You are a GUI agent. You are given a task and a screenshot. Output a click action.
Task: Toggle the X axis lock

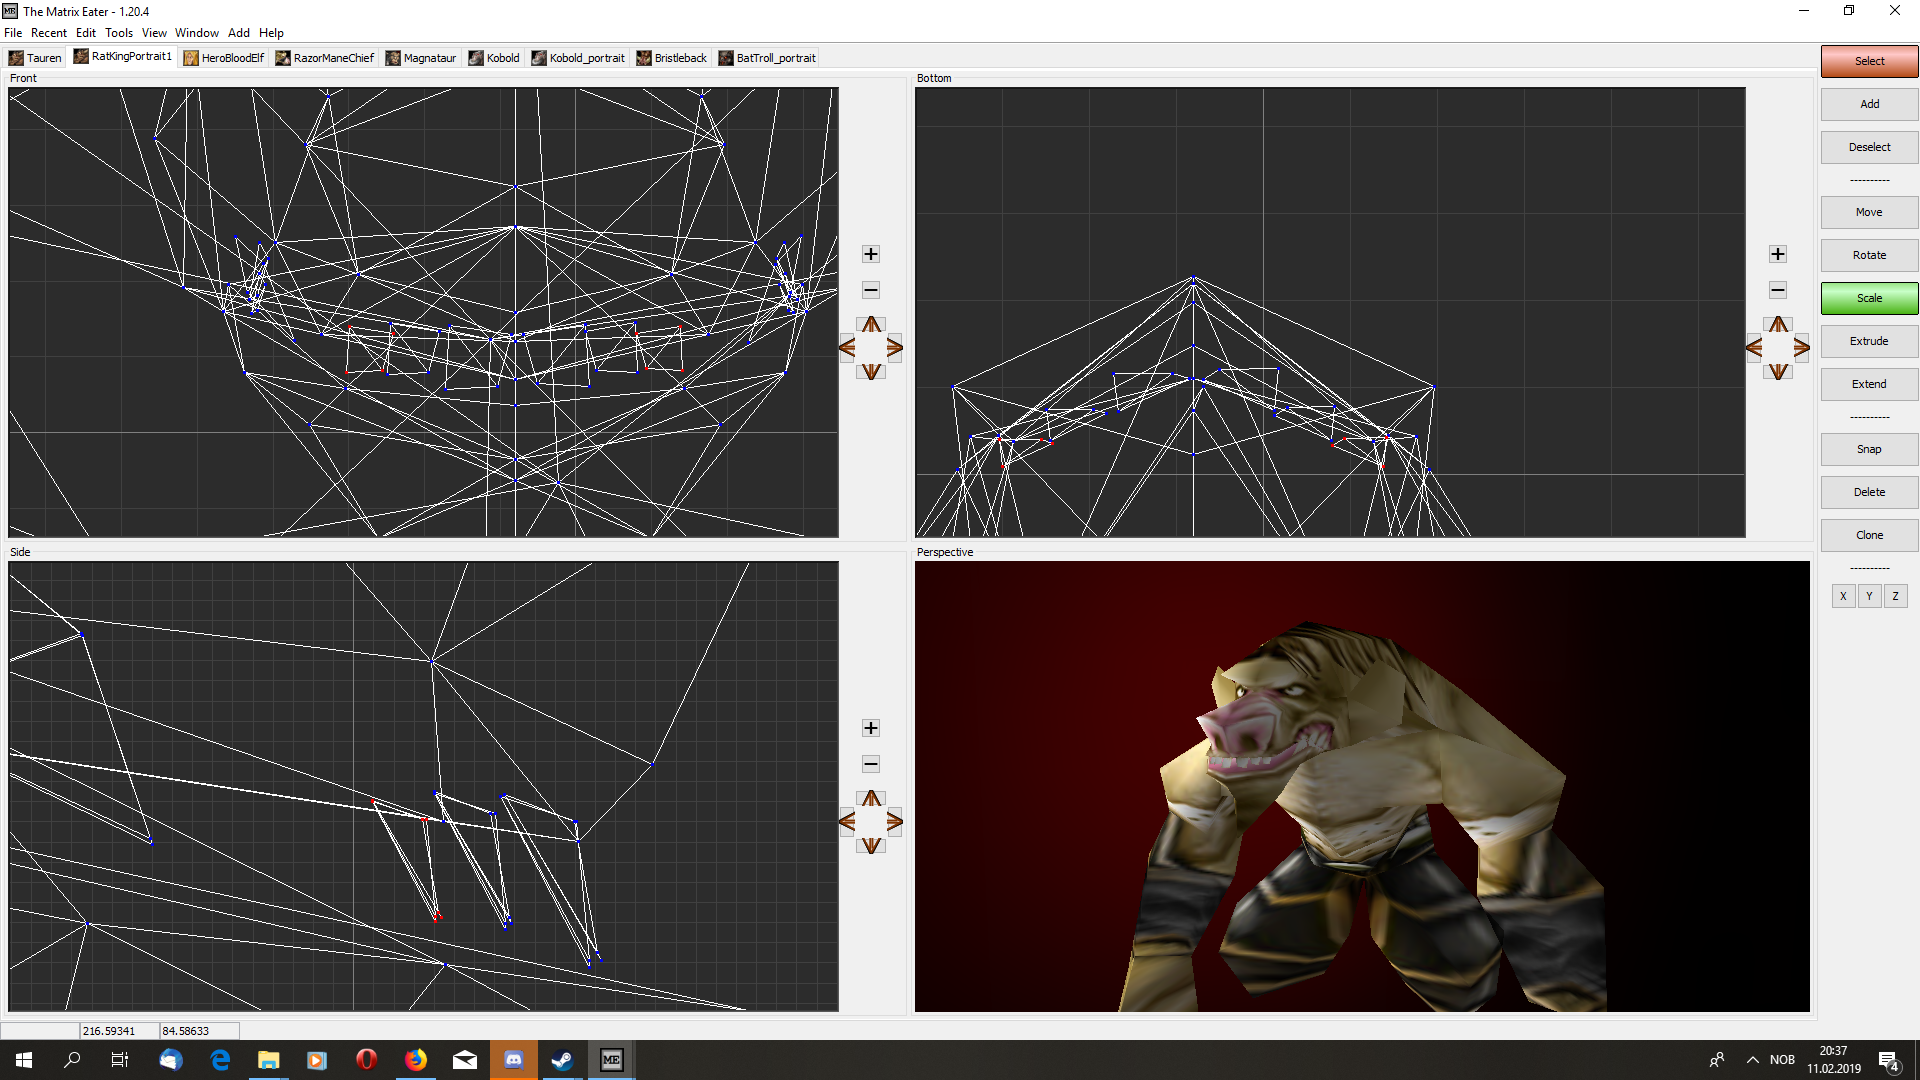1843,596
